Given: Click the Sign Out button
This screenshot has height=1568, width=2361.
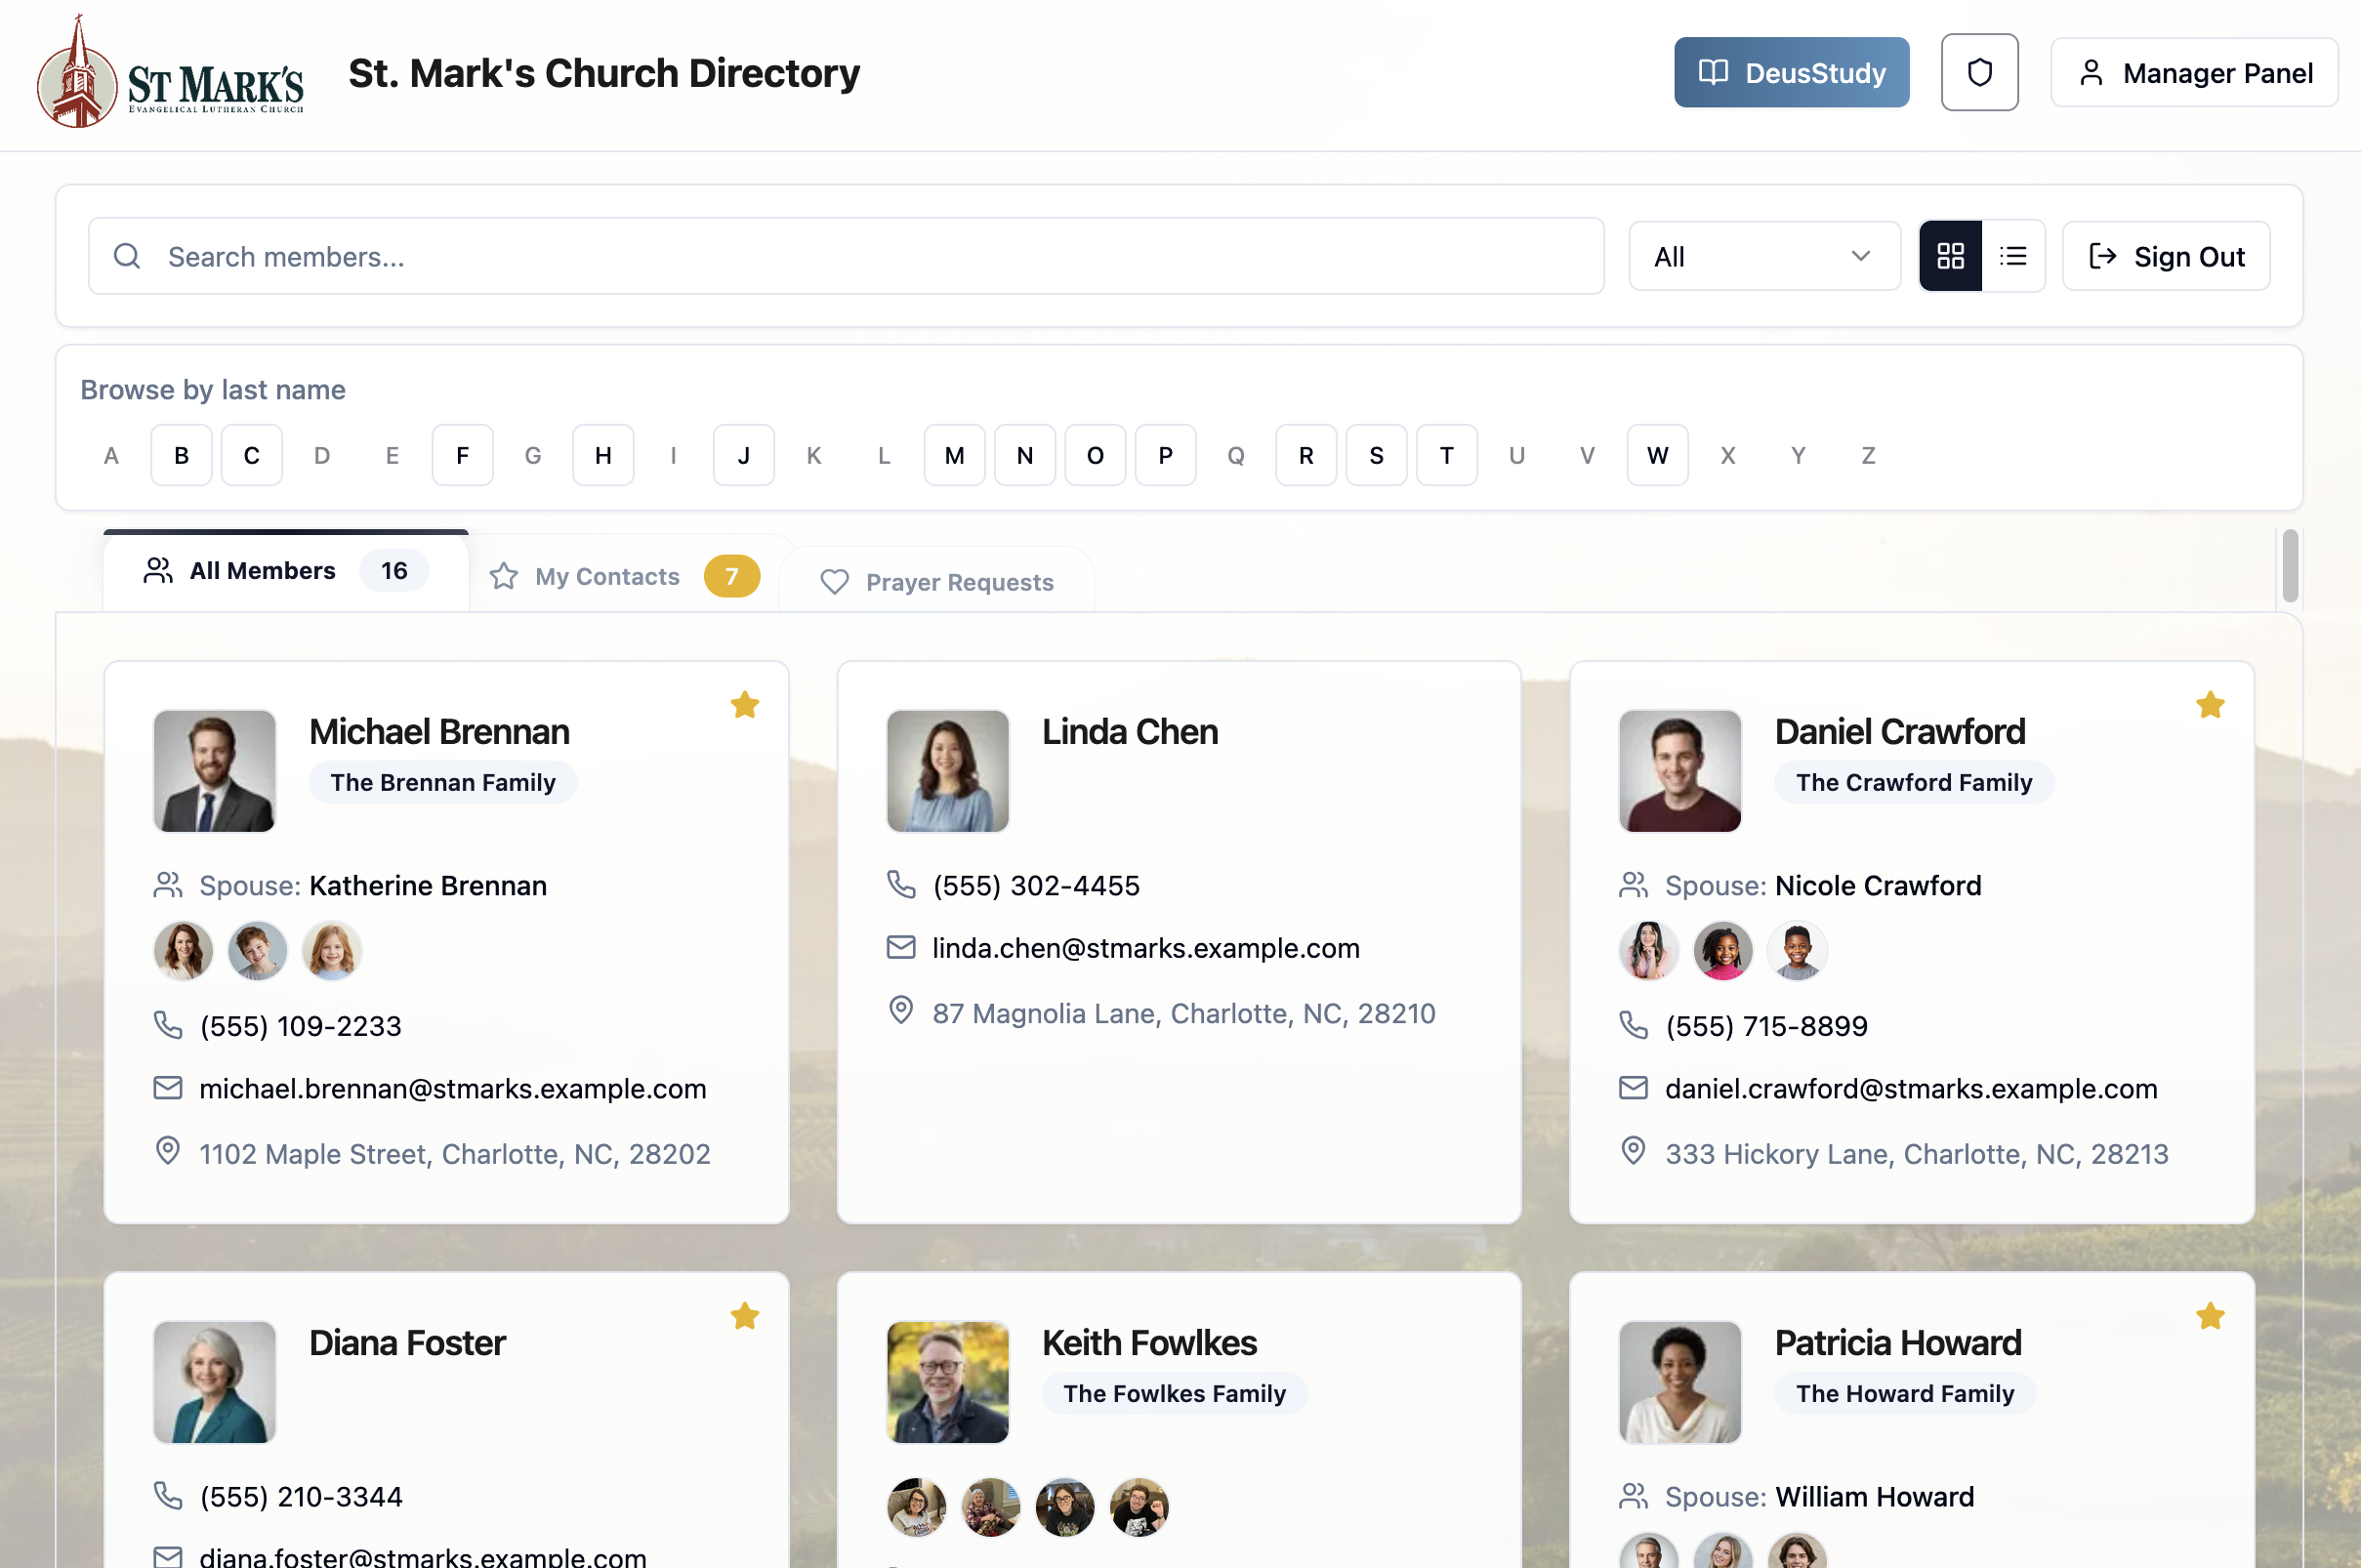Looking at the screenshot, I should point(2165,256).
